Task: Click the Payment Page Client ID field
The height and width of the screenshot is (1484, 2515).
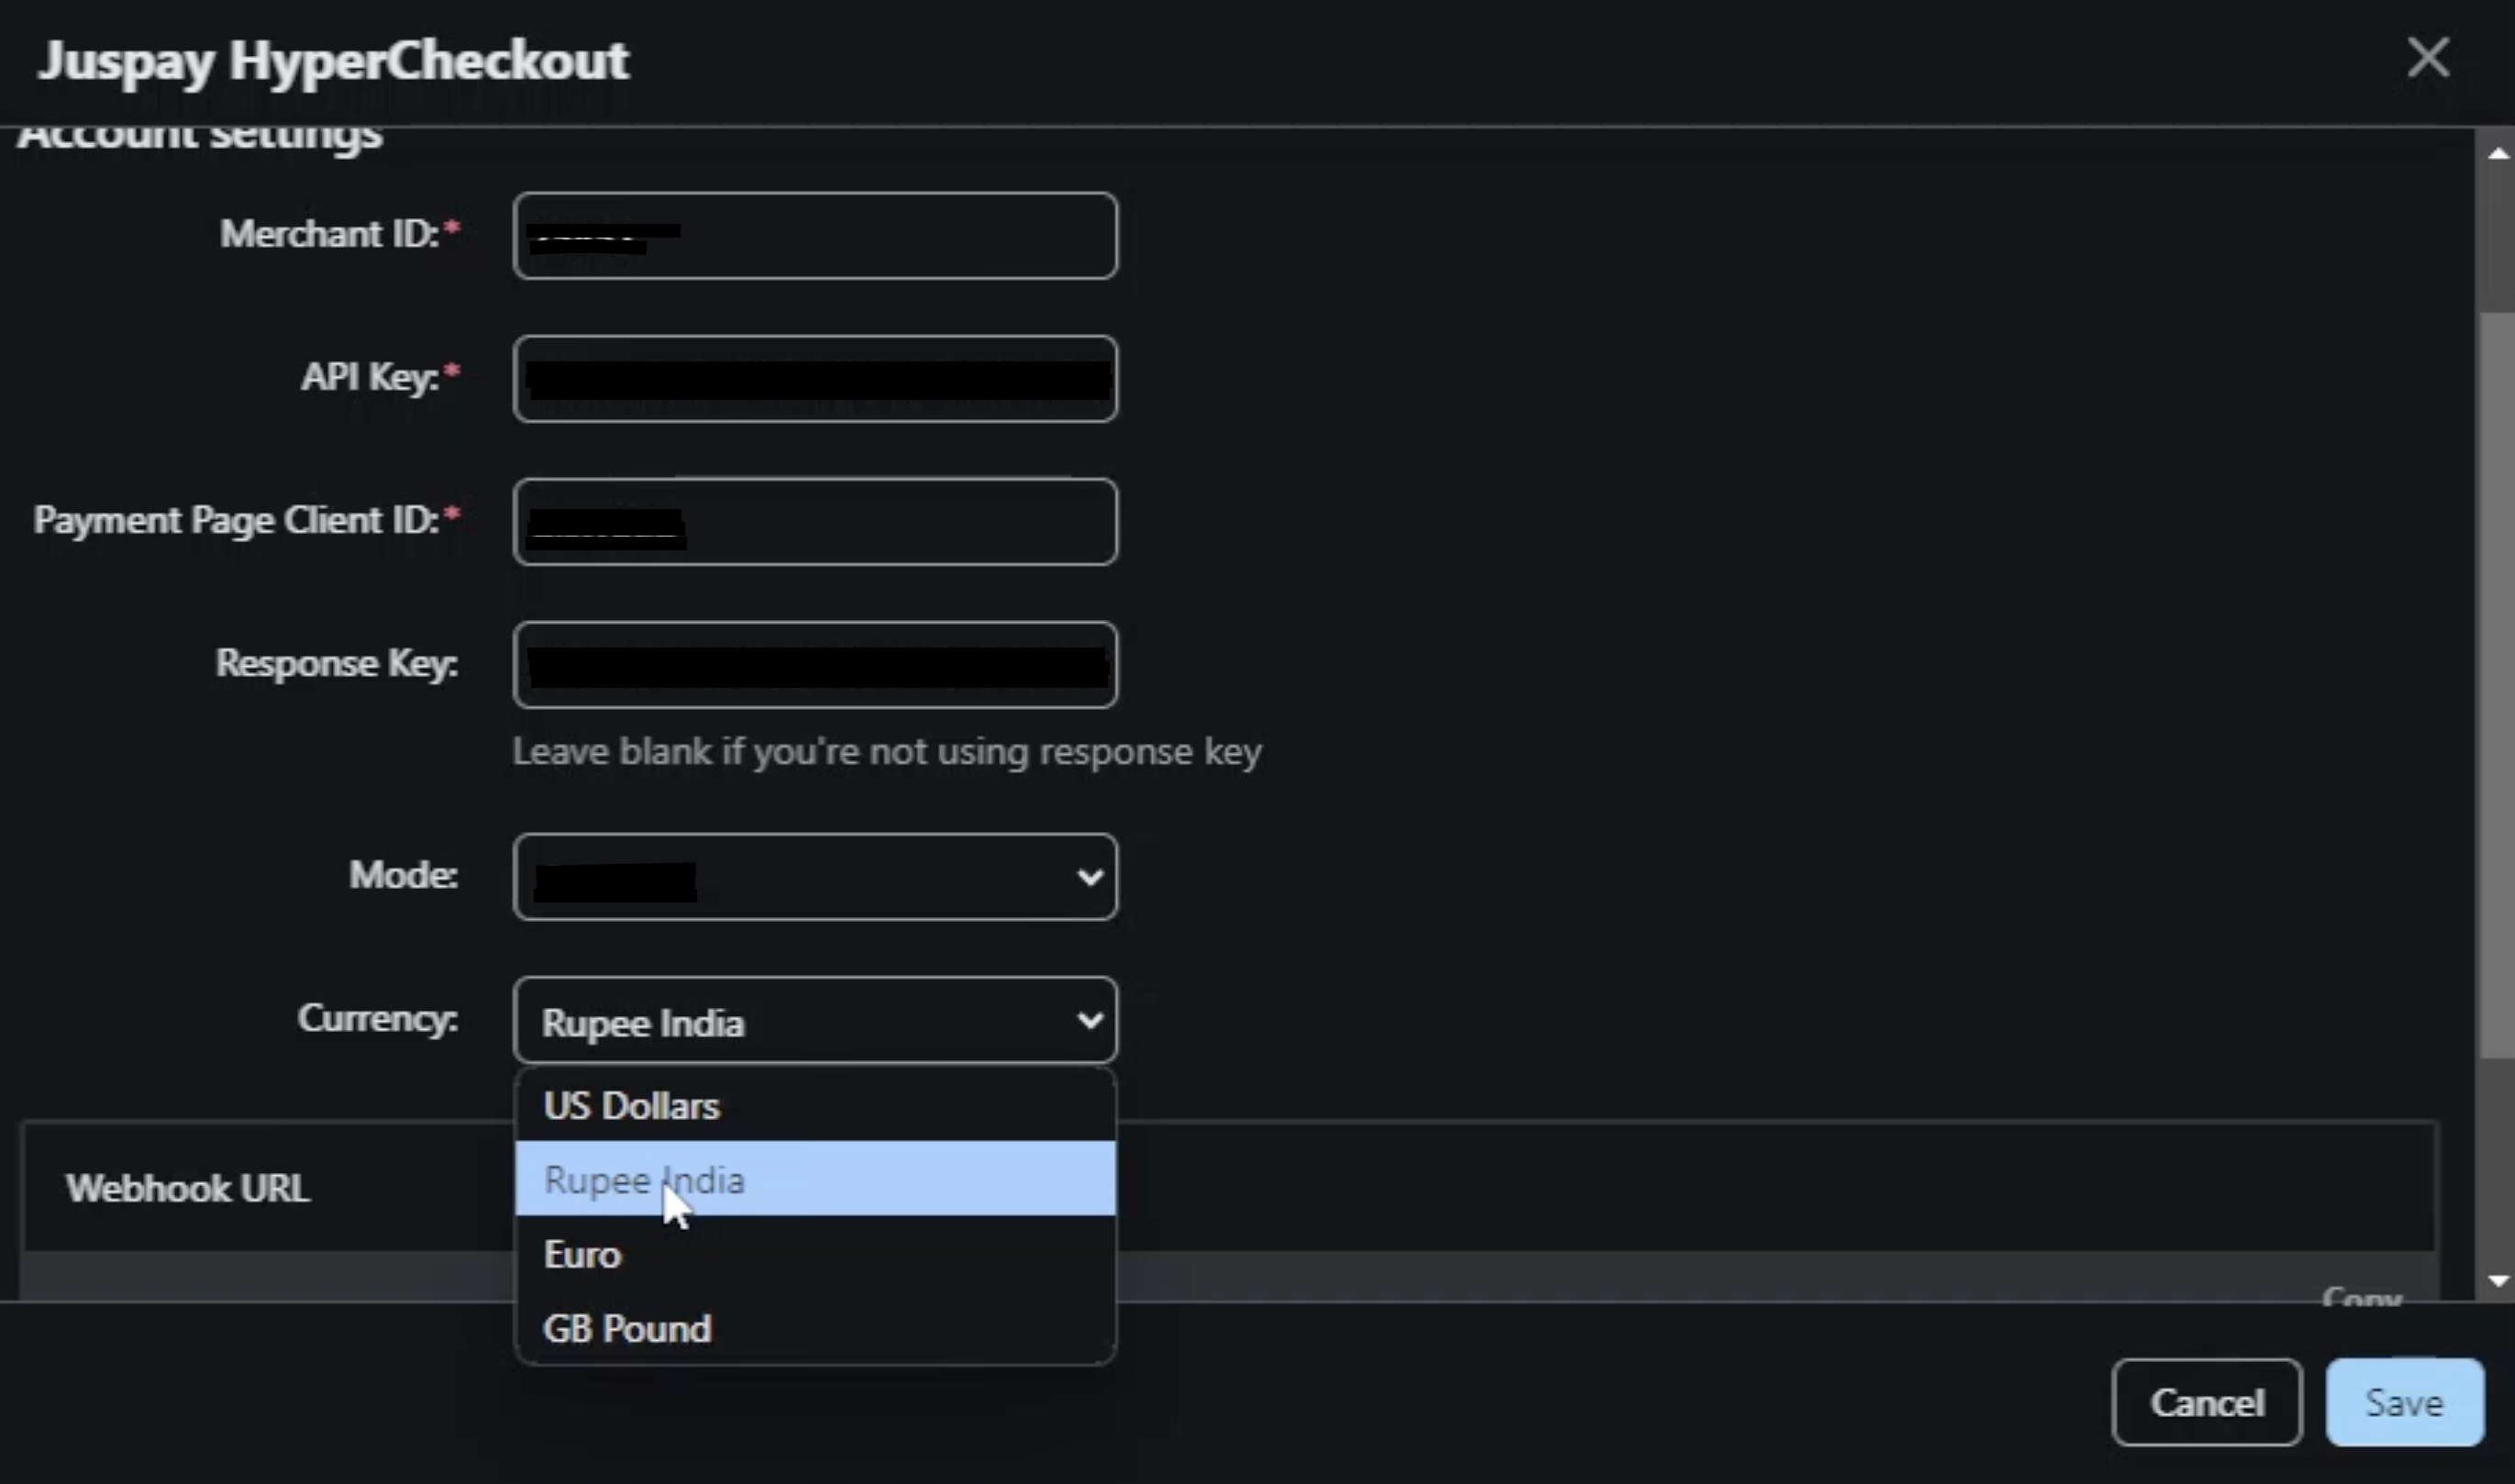Action: pos(815,522)
